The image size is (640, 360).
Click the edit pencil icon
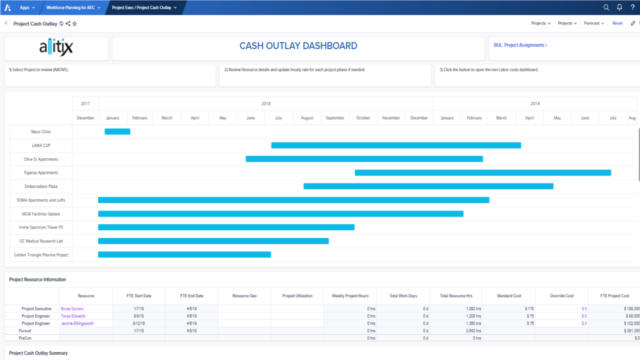[633, 23]
